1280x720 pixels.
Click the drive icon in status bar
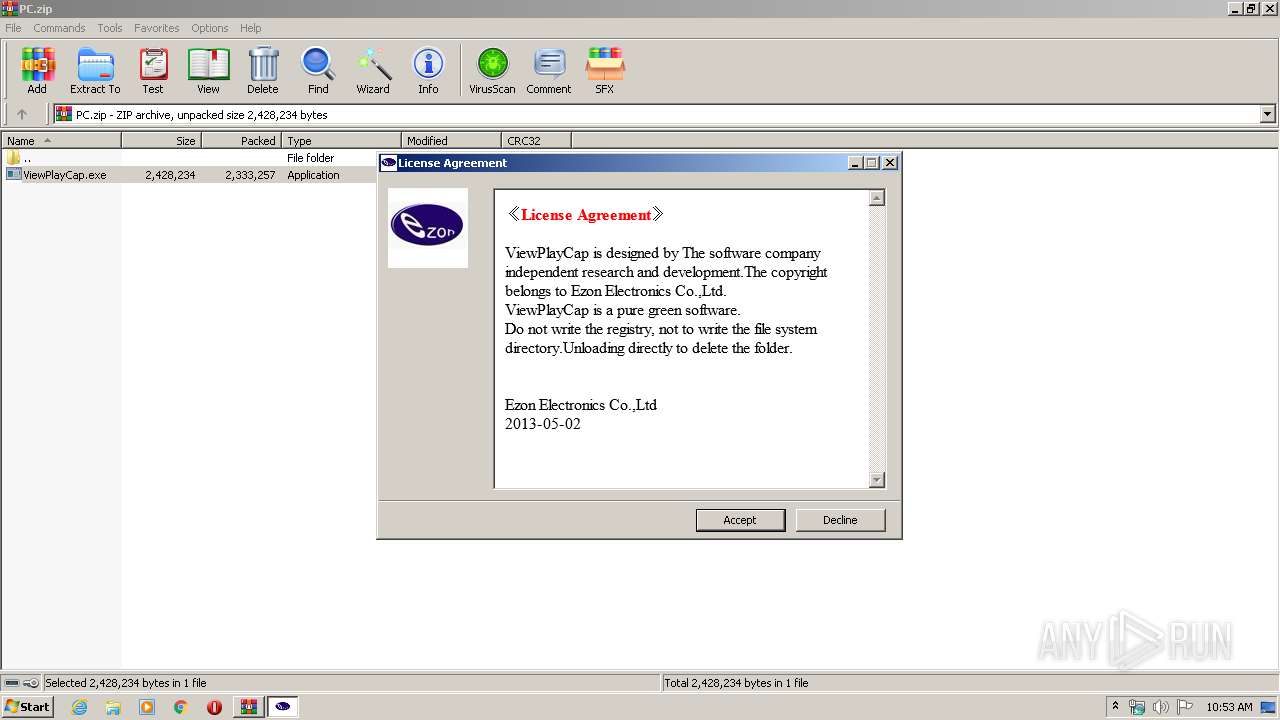(x=12, y=683)
